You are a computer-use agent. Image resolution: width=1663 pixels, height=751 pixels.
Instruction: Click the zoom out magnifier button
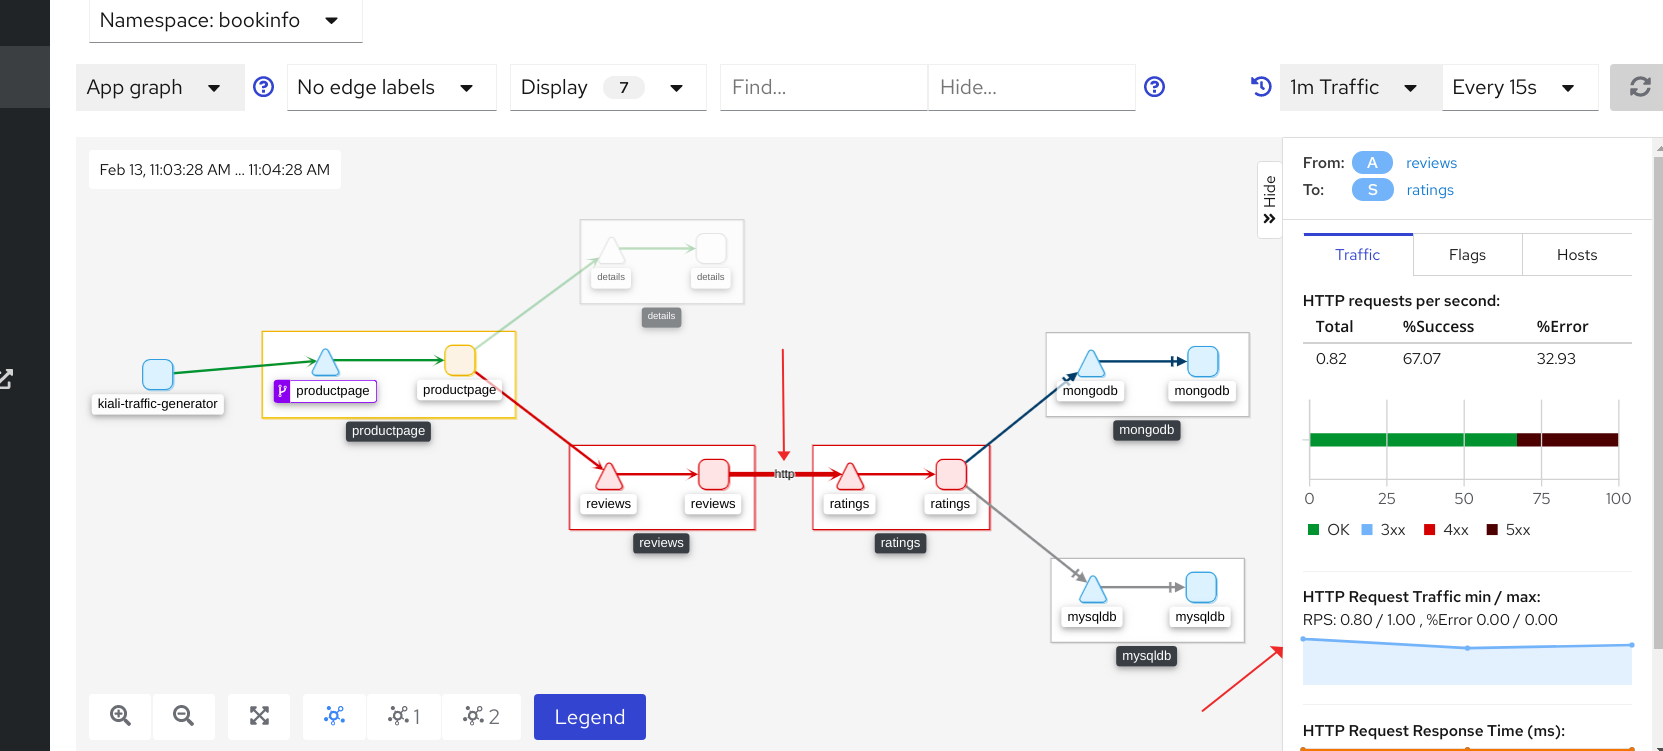click(x=183, y=716)
